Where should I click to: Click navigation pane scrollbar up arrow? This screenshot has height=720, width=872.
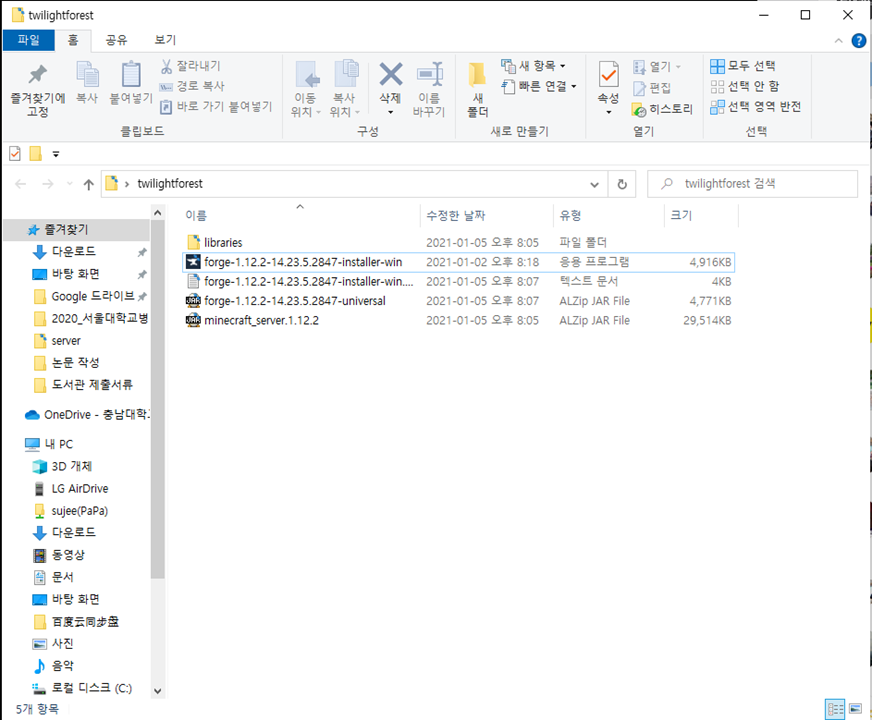pyautogui.click(x=157, y=213)
